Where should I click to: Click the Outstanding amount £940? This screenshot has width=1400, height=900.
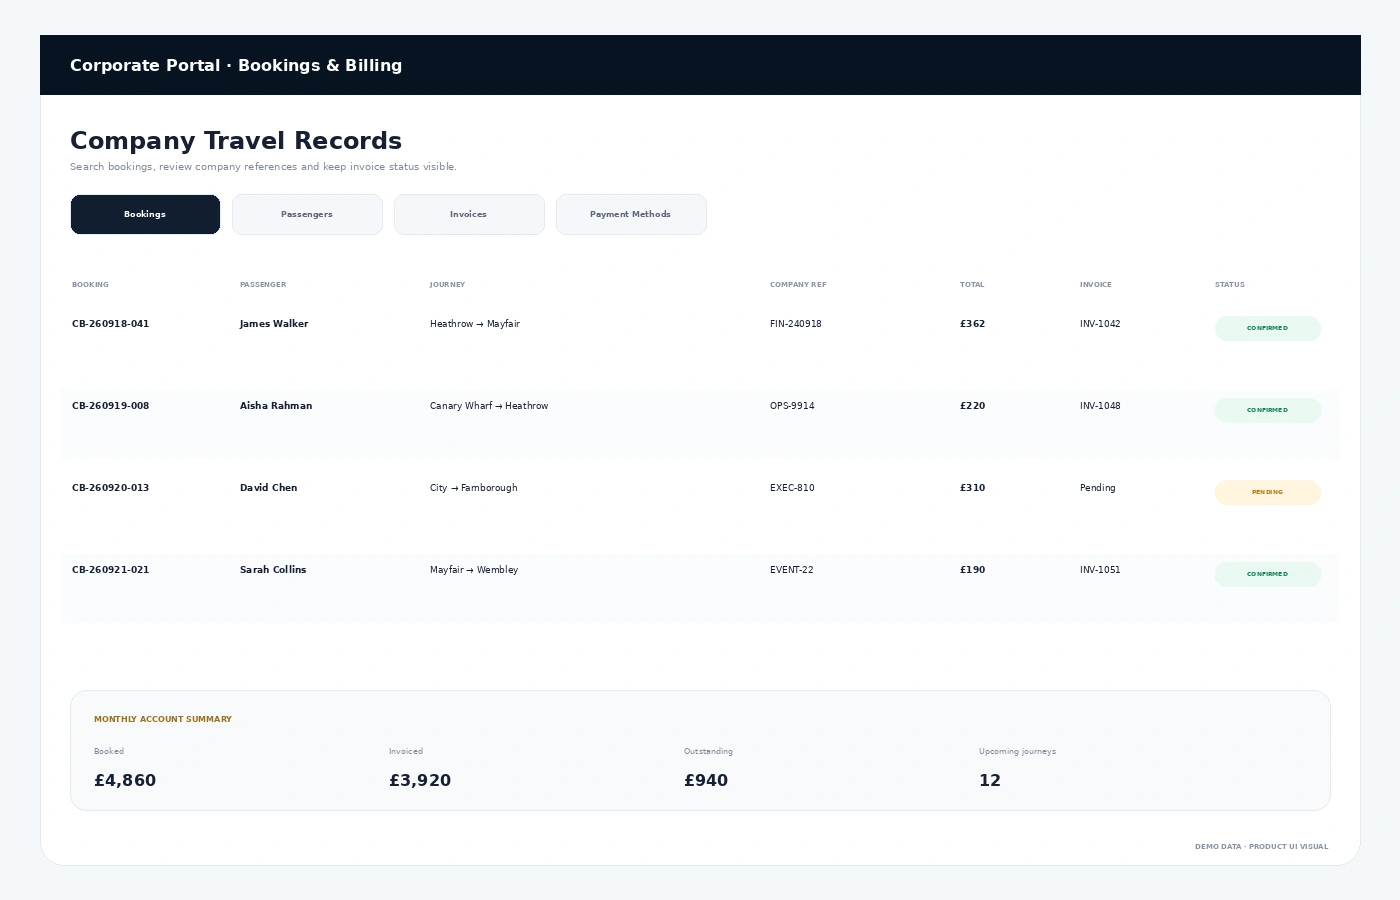click(706, 780)
